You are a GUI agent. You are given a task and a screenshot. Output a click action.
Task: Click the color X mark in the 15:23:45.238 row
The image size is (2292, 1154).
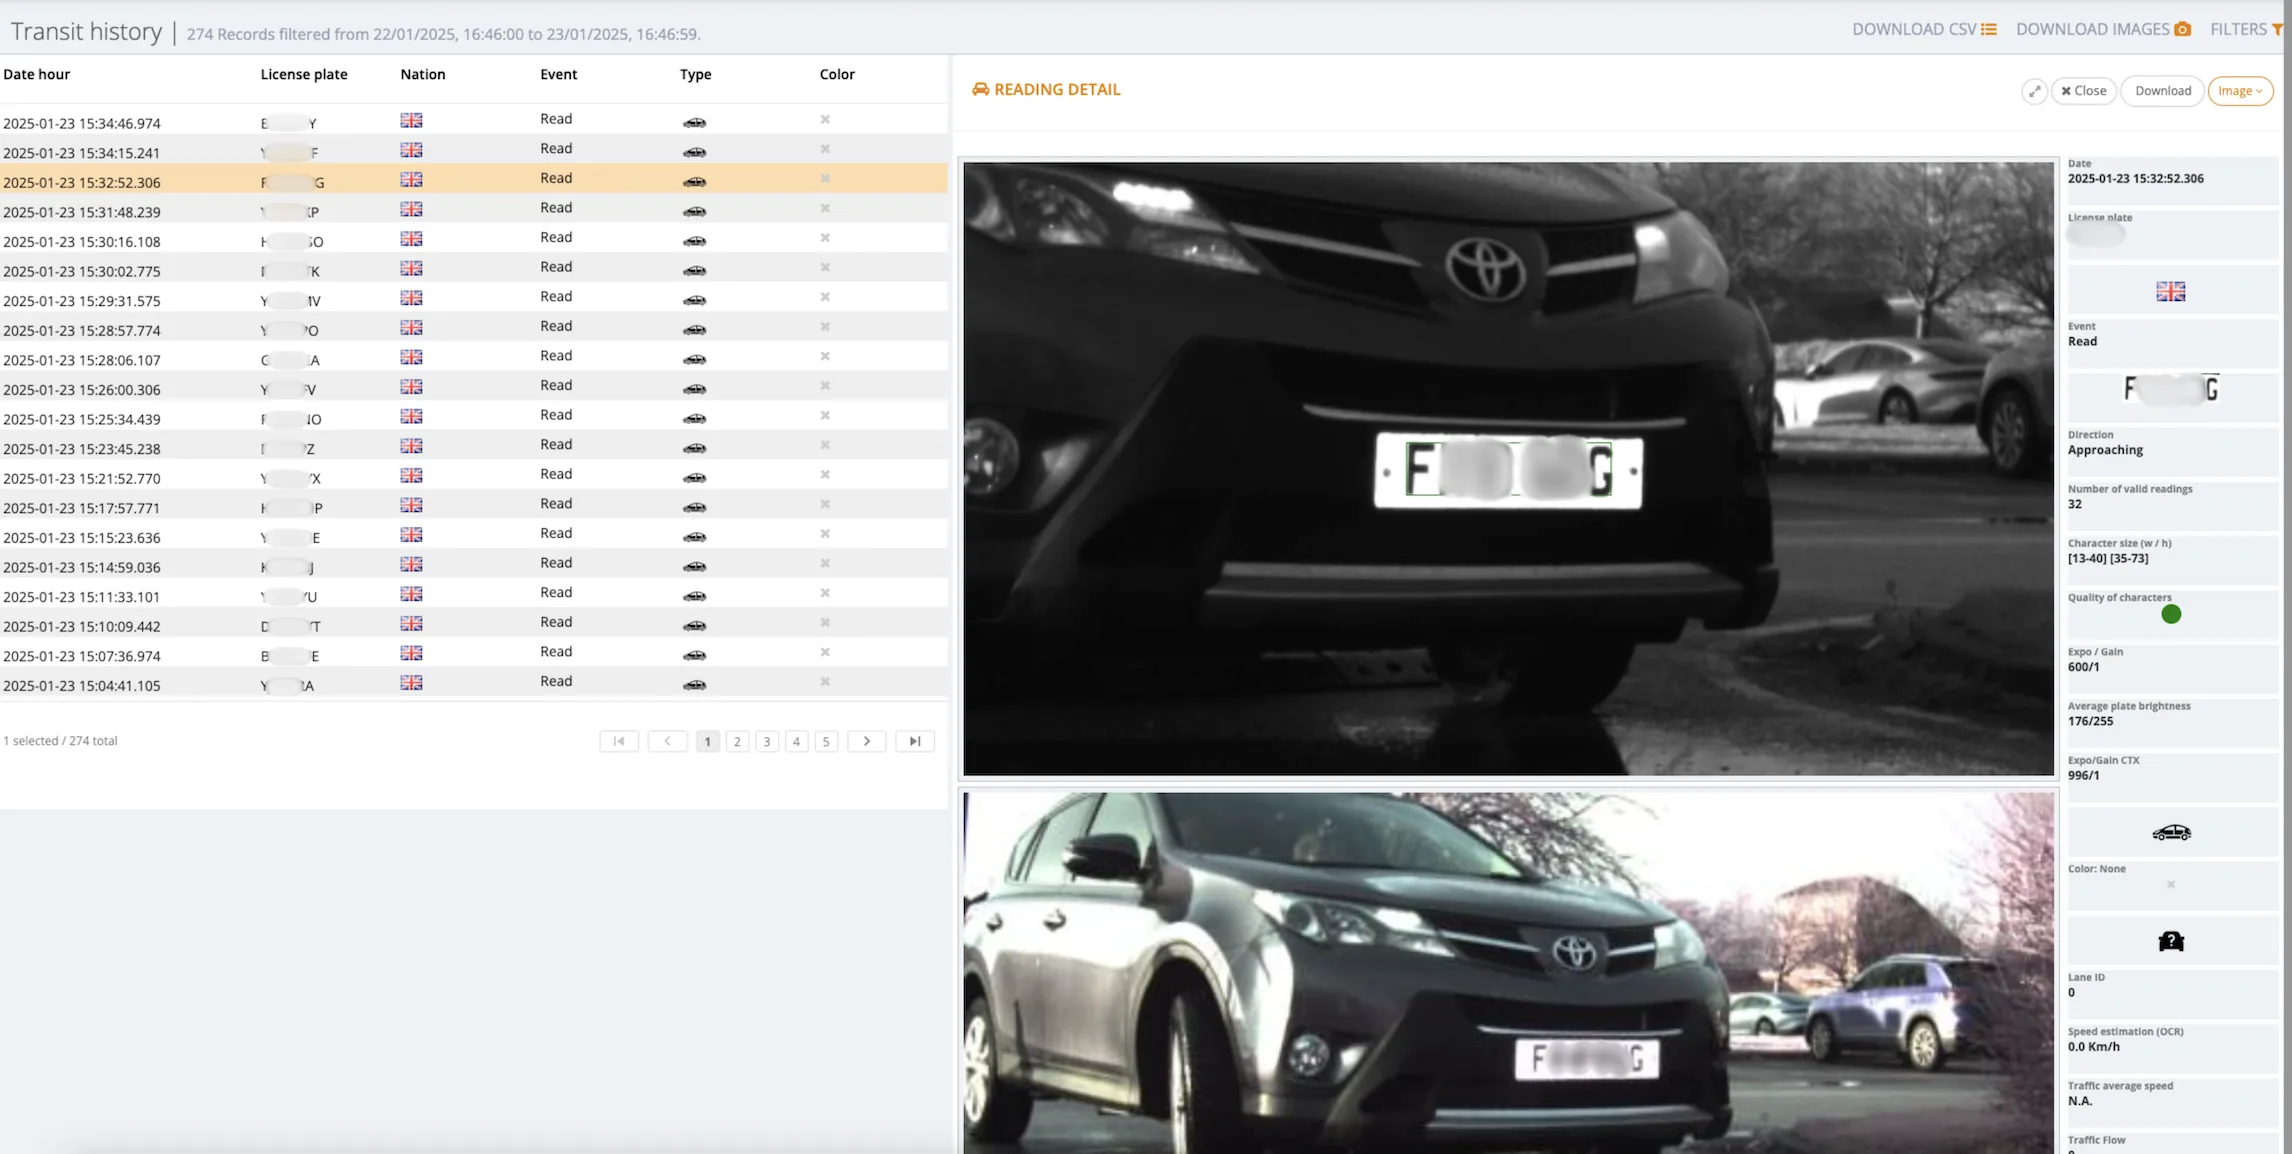[825, 445]
